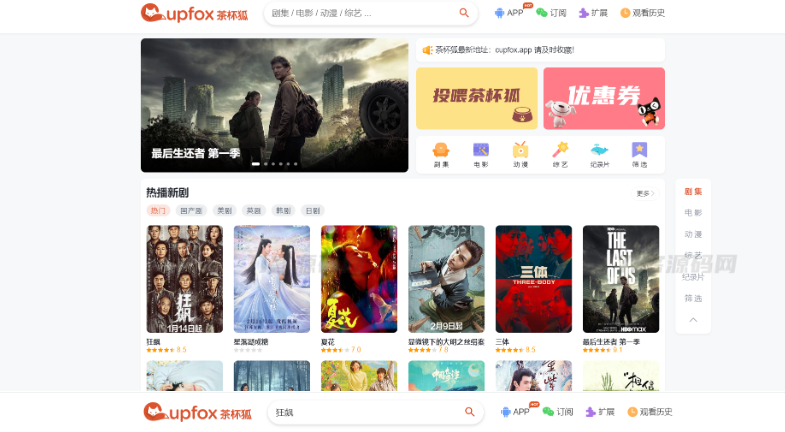Click the 最后生还者 第一季 title under poster
785x432 pixels.
(x=611, y=342)
